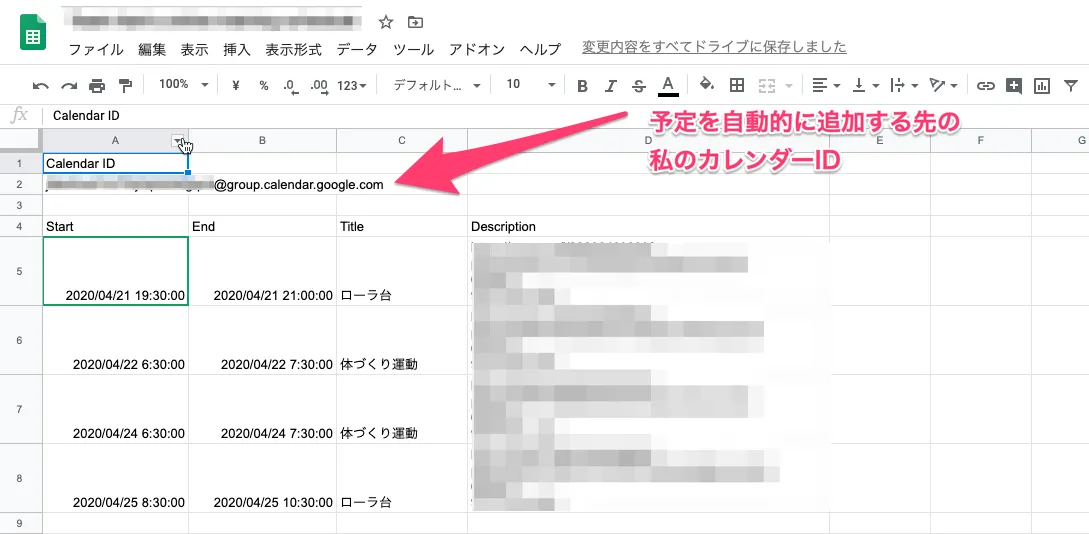Select the End header cell
Image resolution: width=1089 pixels, height=534 pixels.
(263, 226)
